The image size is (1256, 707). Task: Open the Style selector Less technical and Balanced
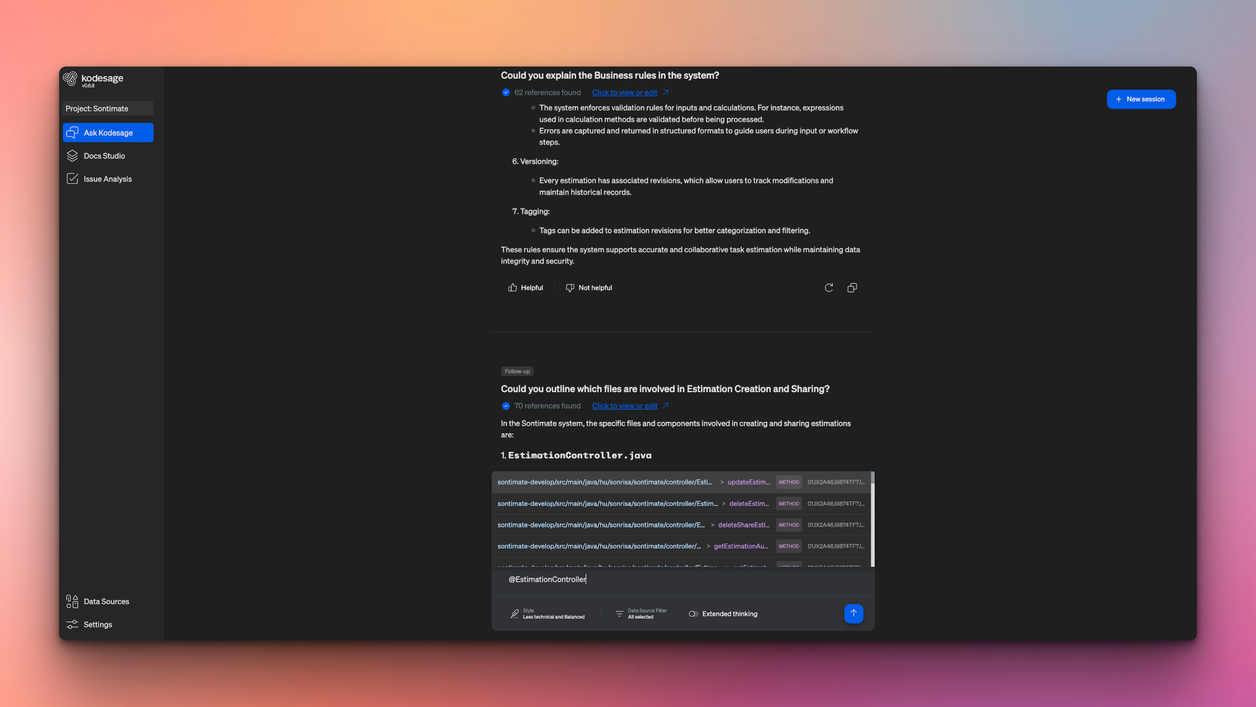tap(548, 614)
